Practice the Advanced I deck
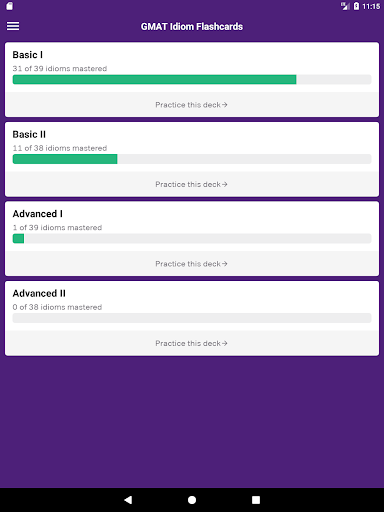The width and height of the screenshot is (384, 512). (x=192, y=264)
